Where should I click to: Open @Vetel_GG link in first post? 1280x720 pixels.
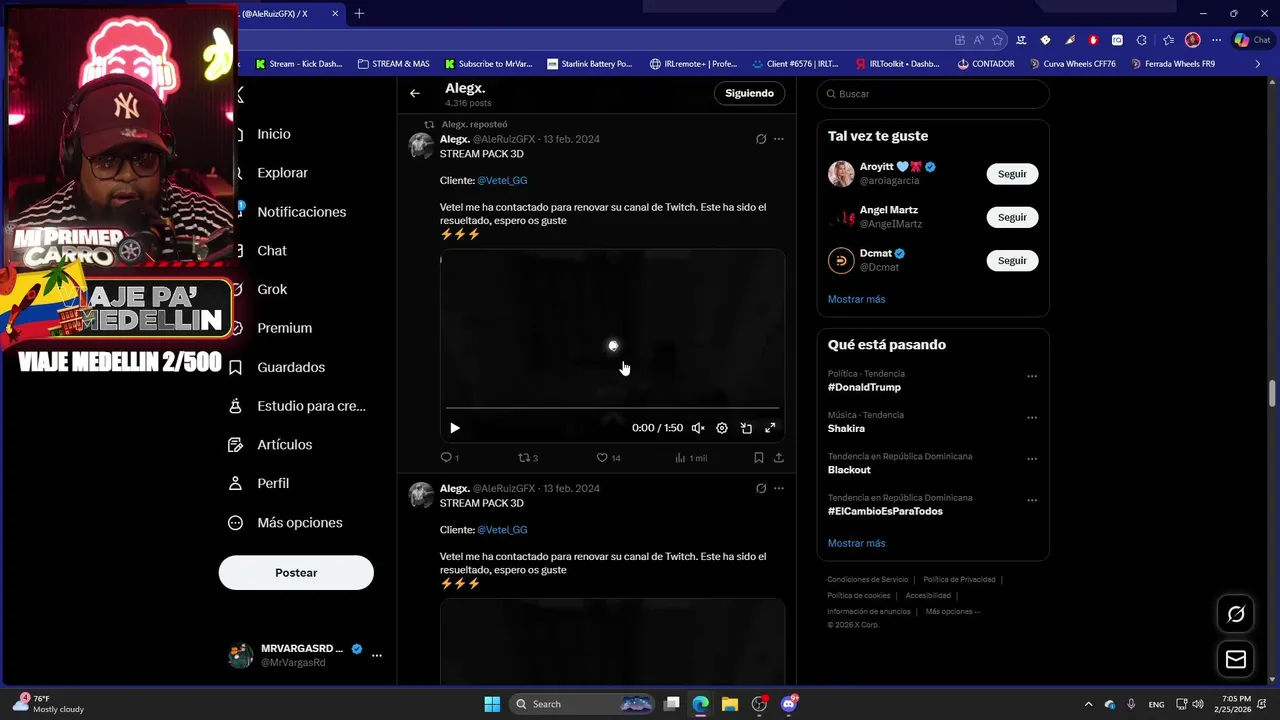(x=502, y=181)
